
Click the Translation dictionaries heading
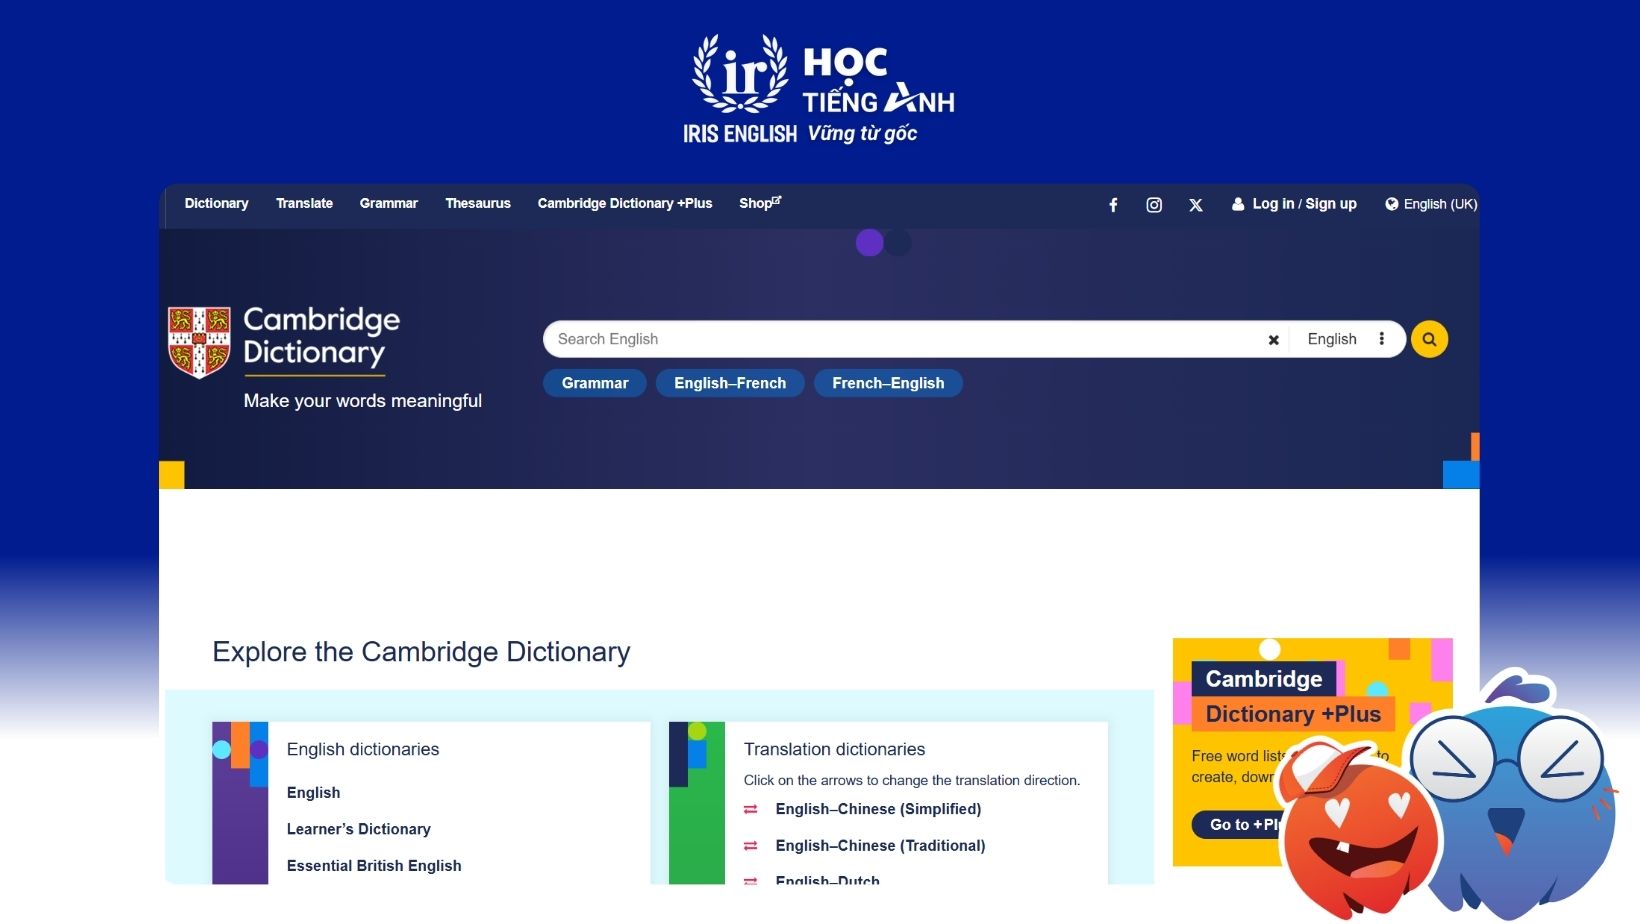[x=834, y=749]
